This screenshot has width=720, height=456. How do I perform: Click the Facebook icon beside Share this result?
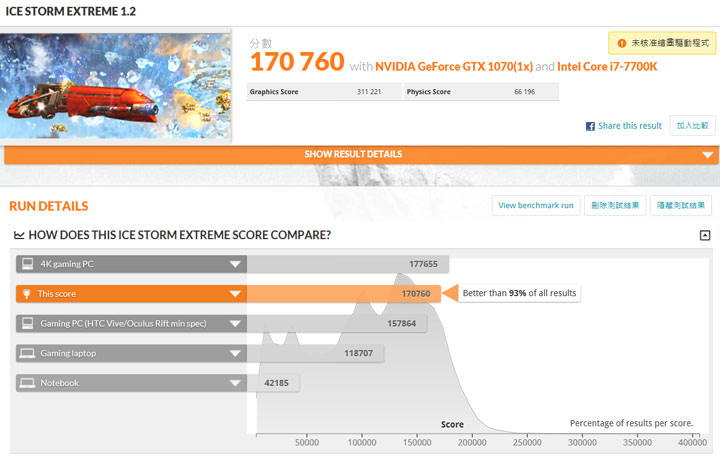click(x=590, y=126)
